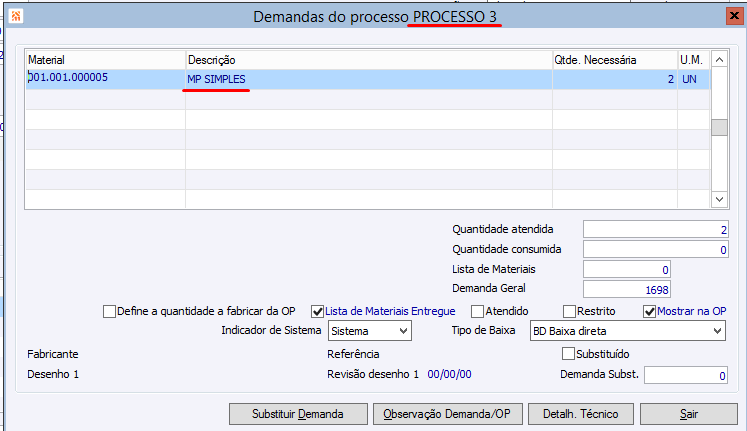Screen dimensions: 747x431
Task: Close the Demandas do processo window
Action: point(734,16)
